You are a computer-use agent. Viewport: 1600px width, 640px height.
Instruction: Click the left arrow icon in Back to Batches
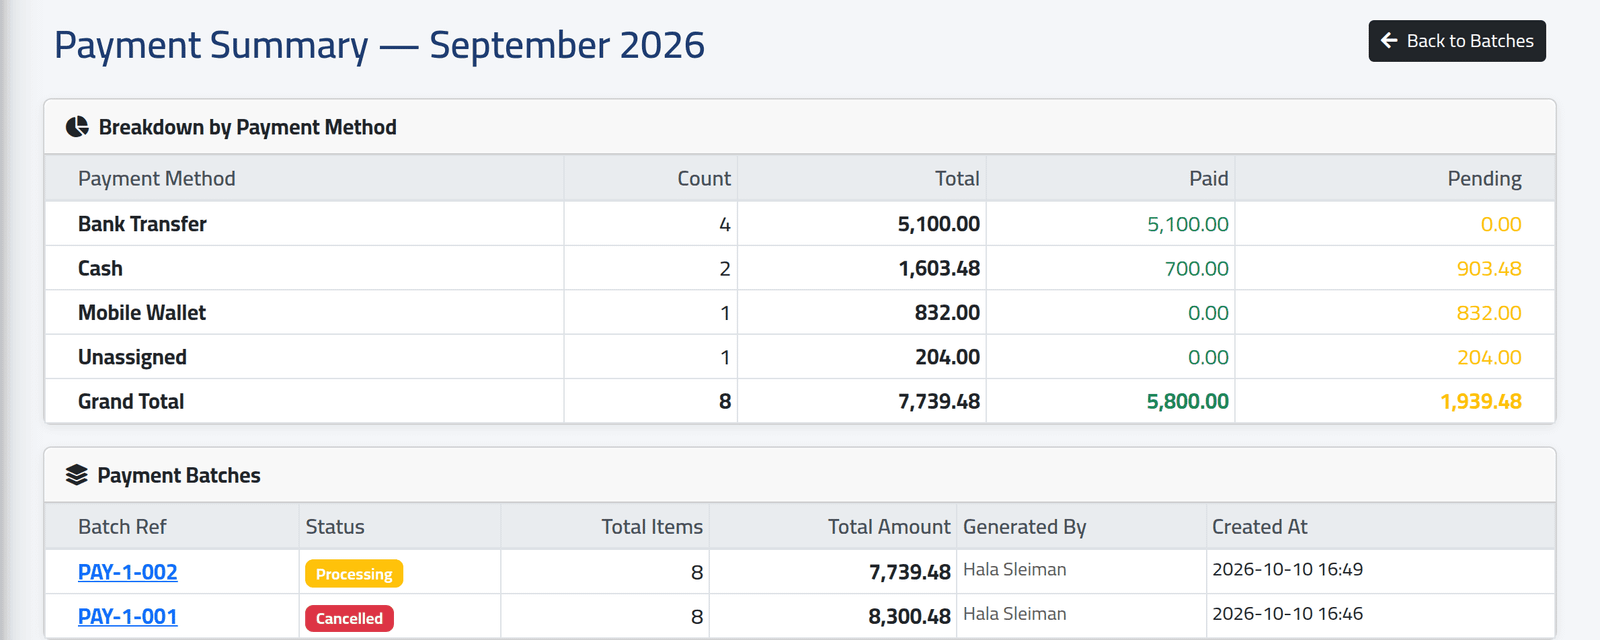1389,41
